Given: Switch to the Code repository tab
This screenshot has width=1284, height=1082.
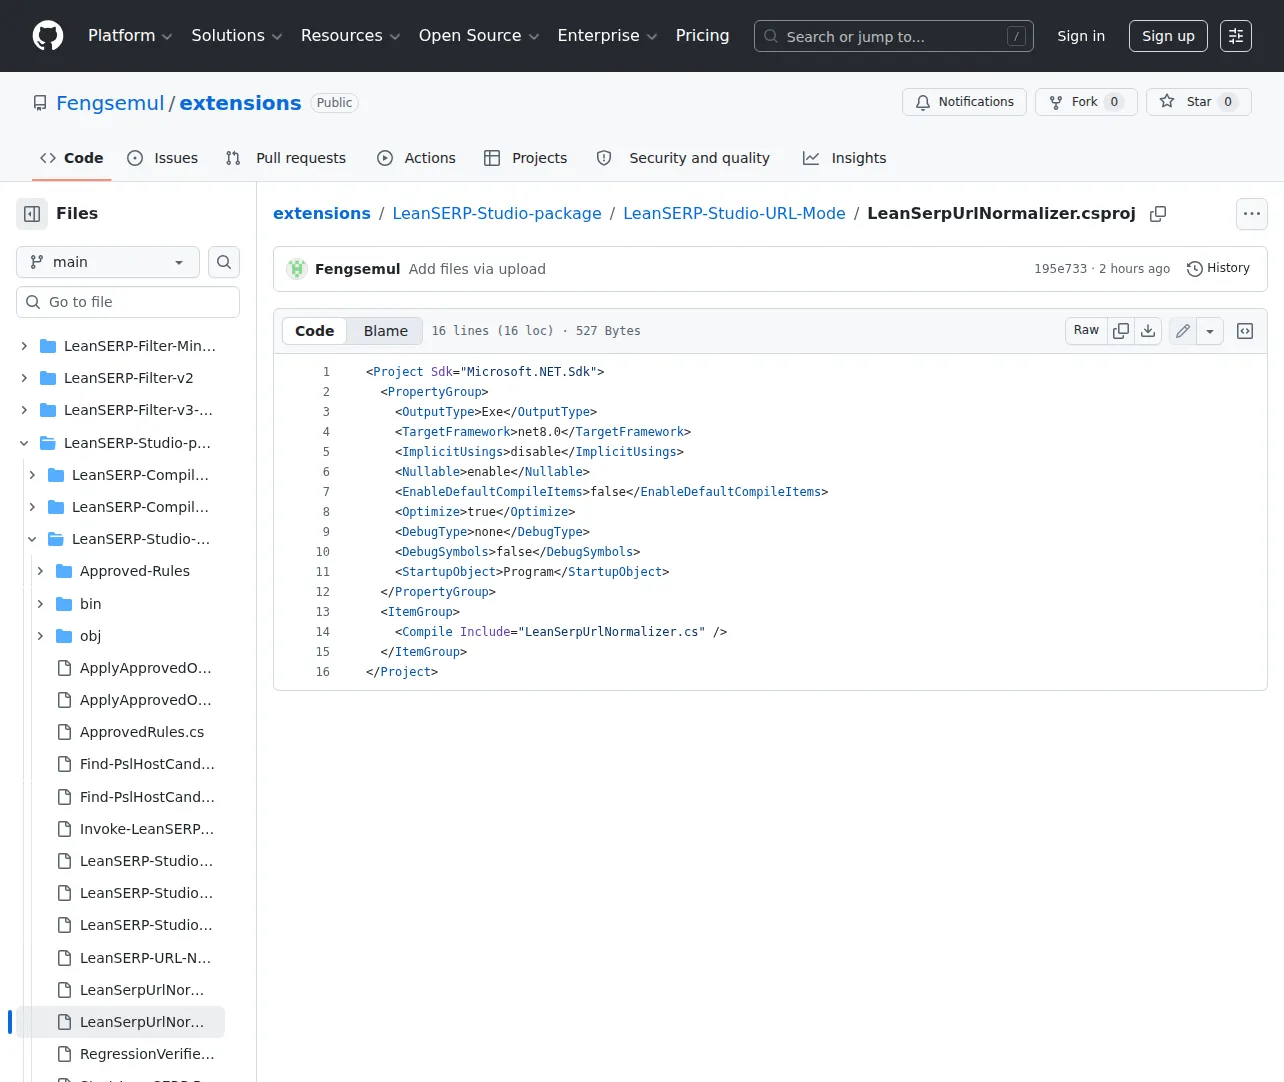Looking at the screenshot, I should point(71,158).
